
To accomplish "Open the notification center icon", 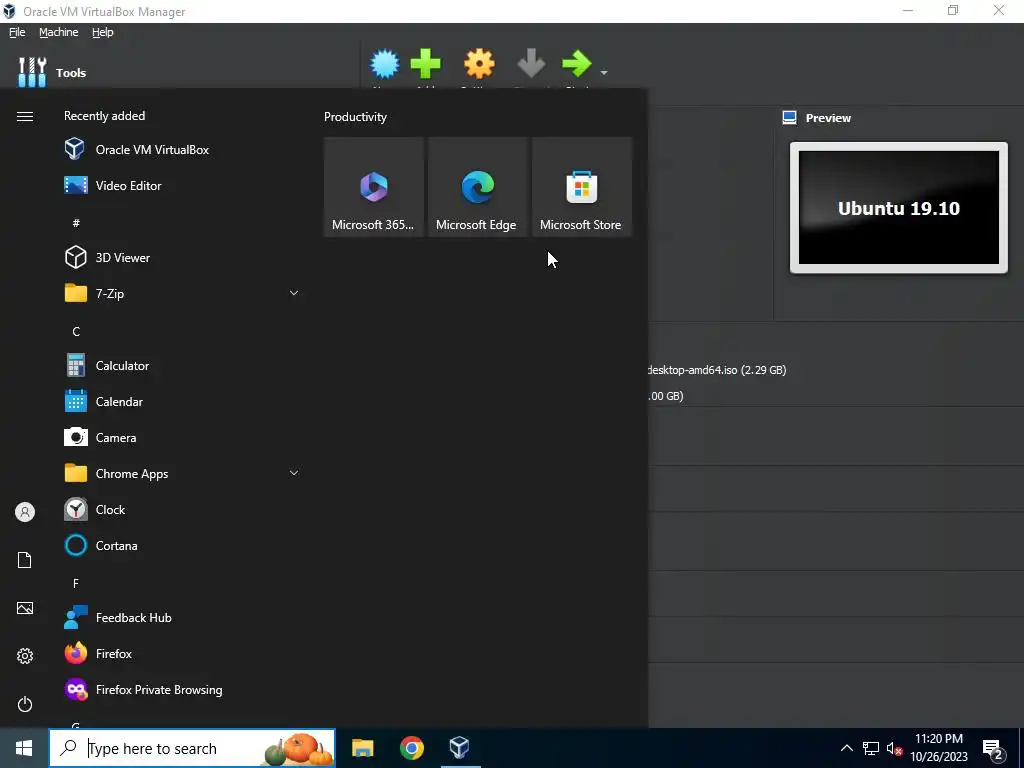I will point(993,750).
